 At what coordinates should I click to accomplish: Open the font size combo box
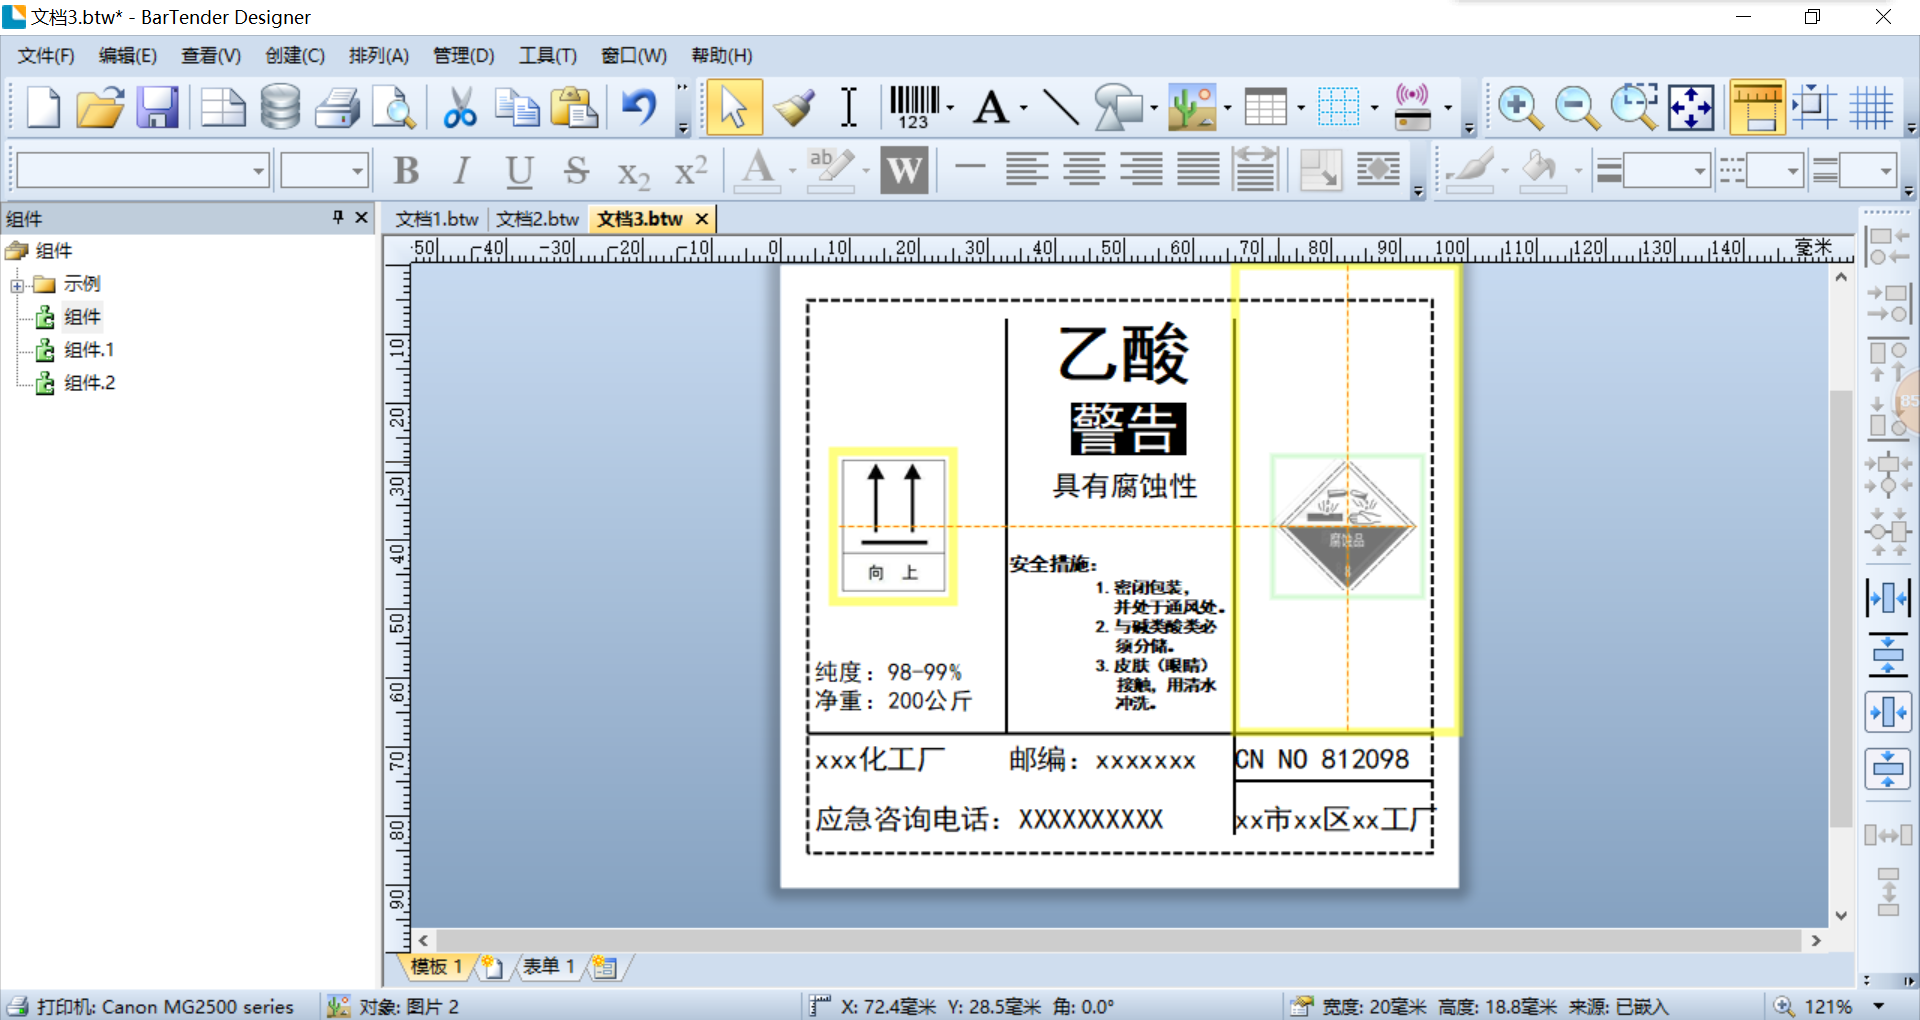pyautogui.click(x=325, y=171)
